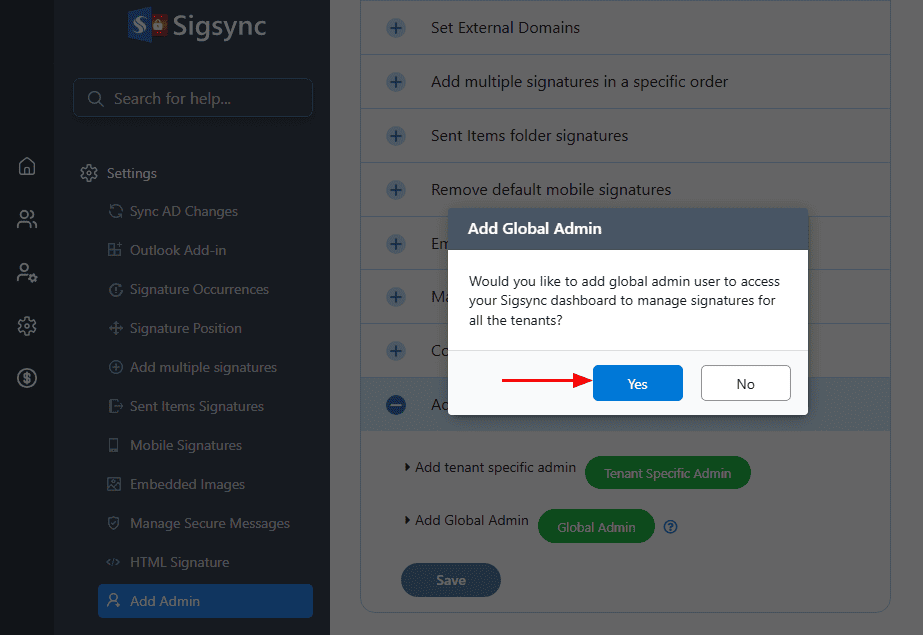Click the home icon in left rail
This screenshot has width=923, height=635.
[27, 166]
